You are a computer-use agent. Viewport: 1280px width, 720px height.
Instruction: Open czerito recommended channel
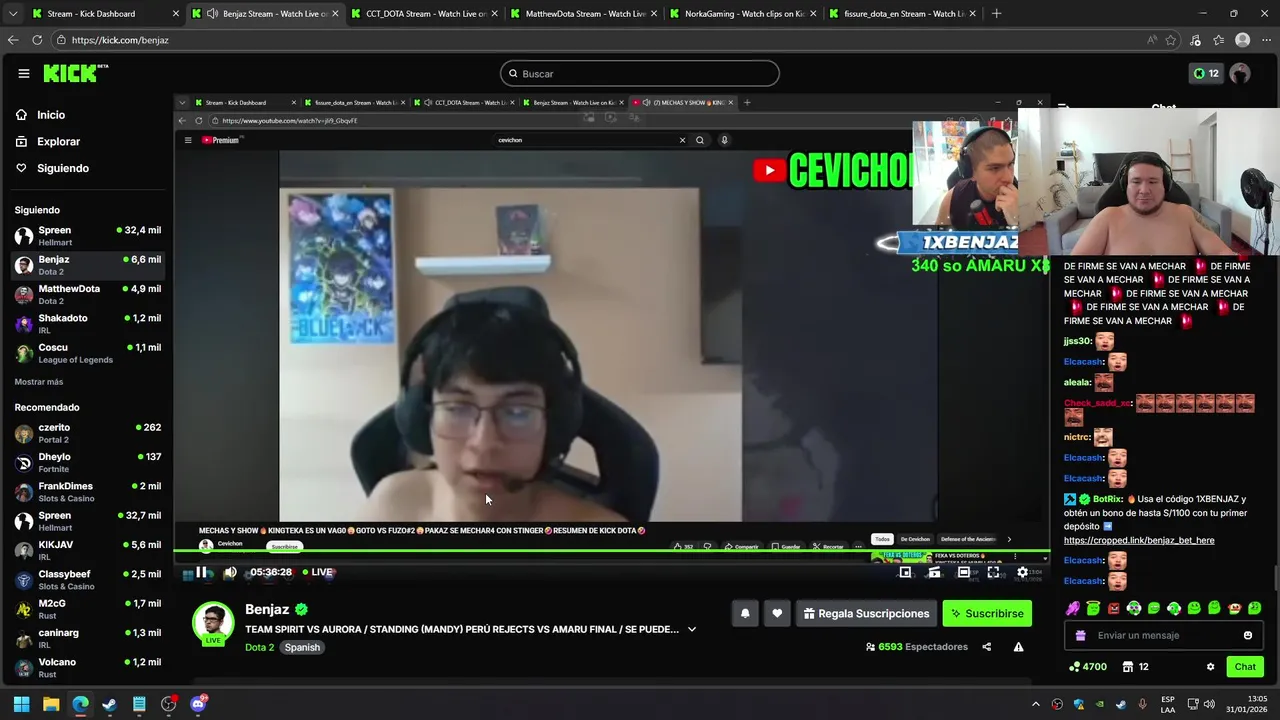tap(88, 433)
